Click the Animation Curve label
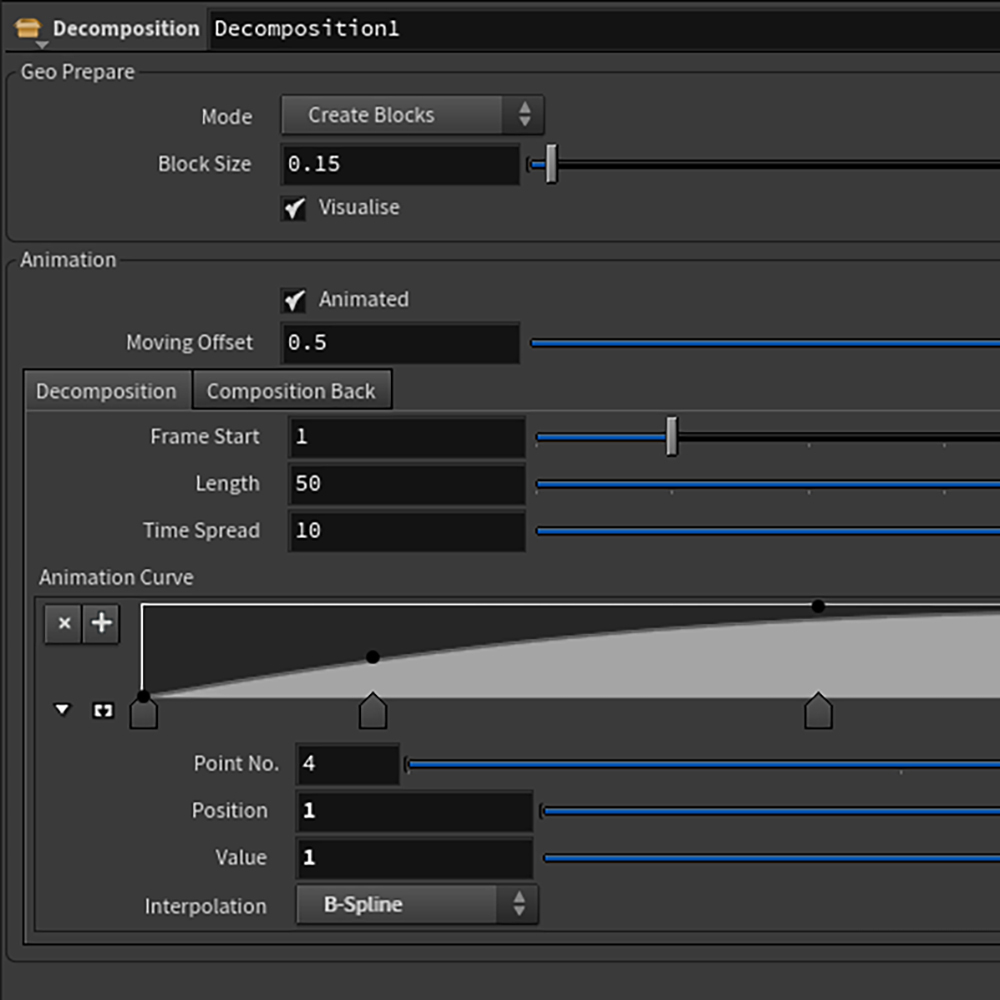Screen dimensions: 1000x1000 coord(116,577)
